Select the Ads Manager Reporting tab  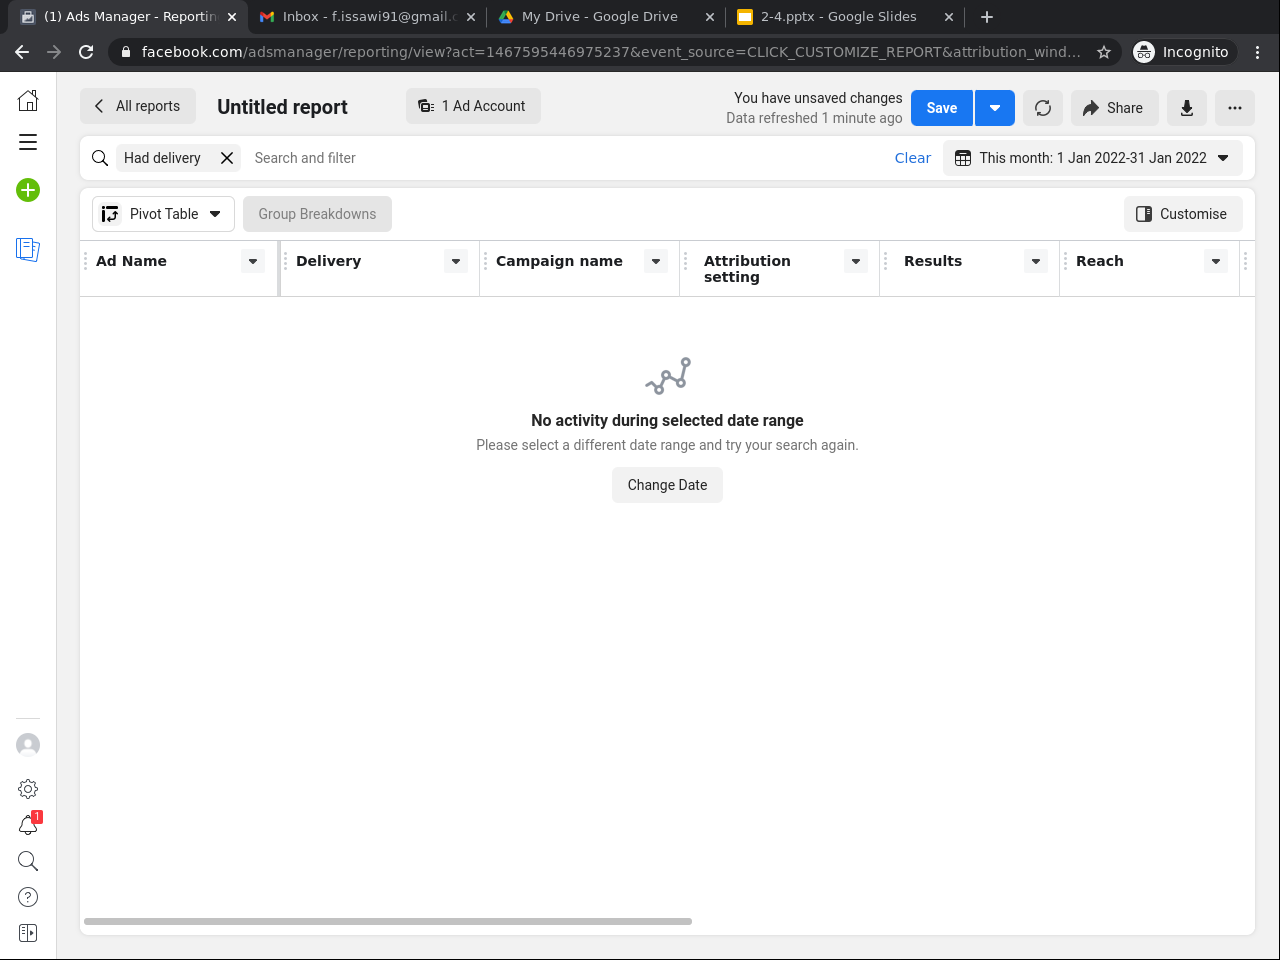click(x=128, y=17)
